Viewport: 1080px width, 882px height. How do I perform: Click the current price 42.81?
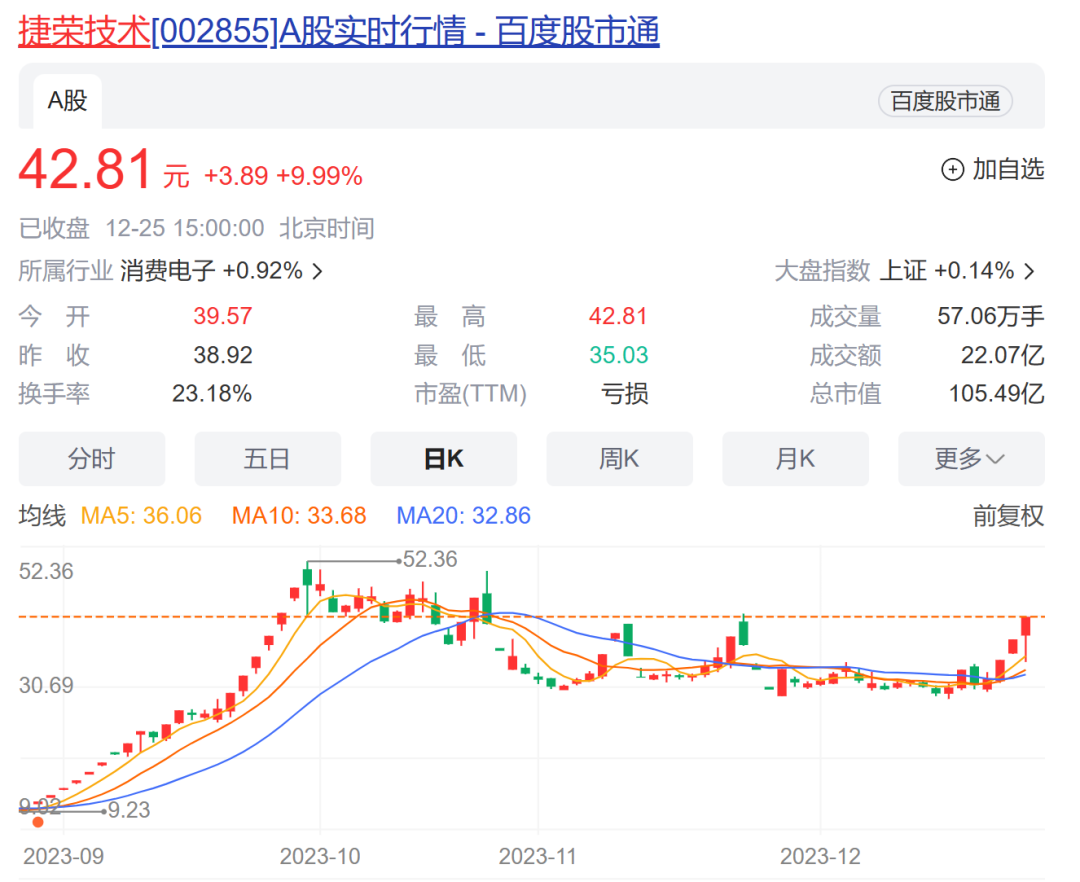click(x=85, y=169)
